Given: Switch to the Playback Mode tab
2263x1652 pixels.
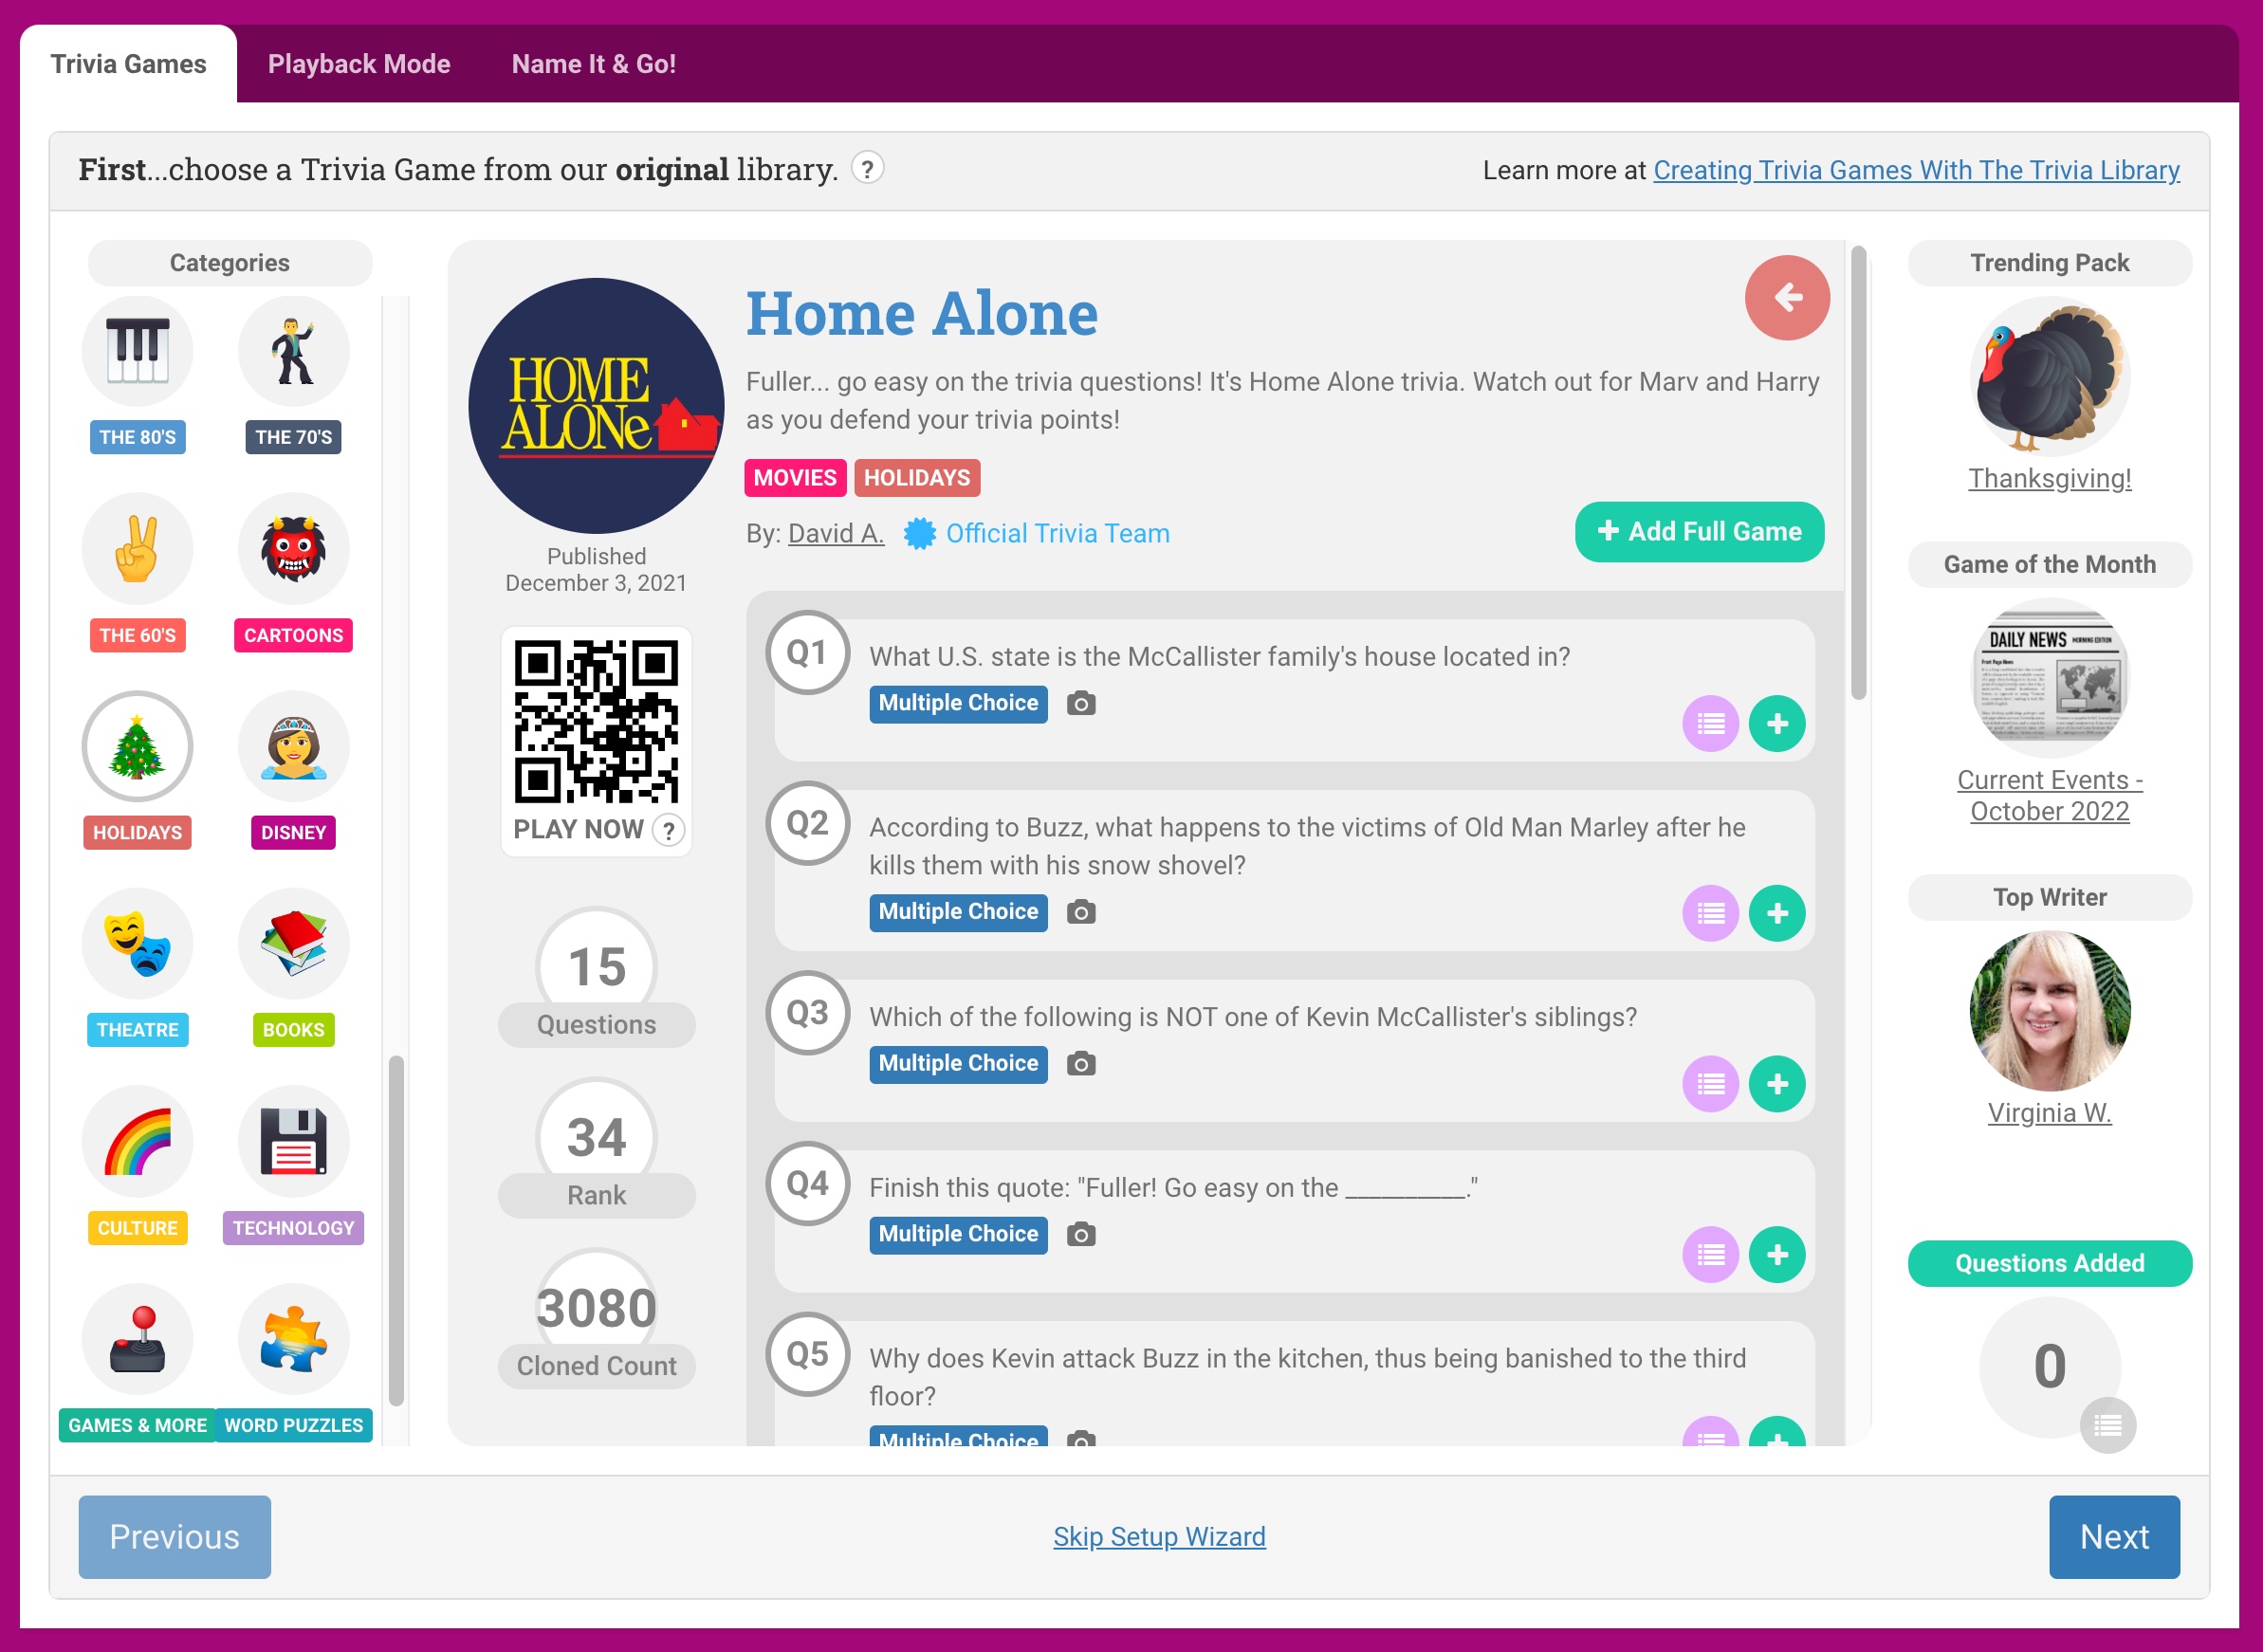Looking at the screenshot, I should click(359, 63).
